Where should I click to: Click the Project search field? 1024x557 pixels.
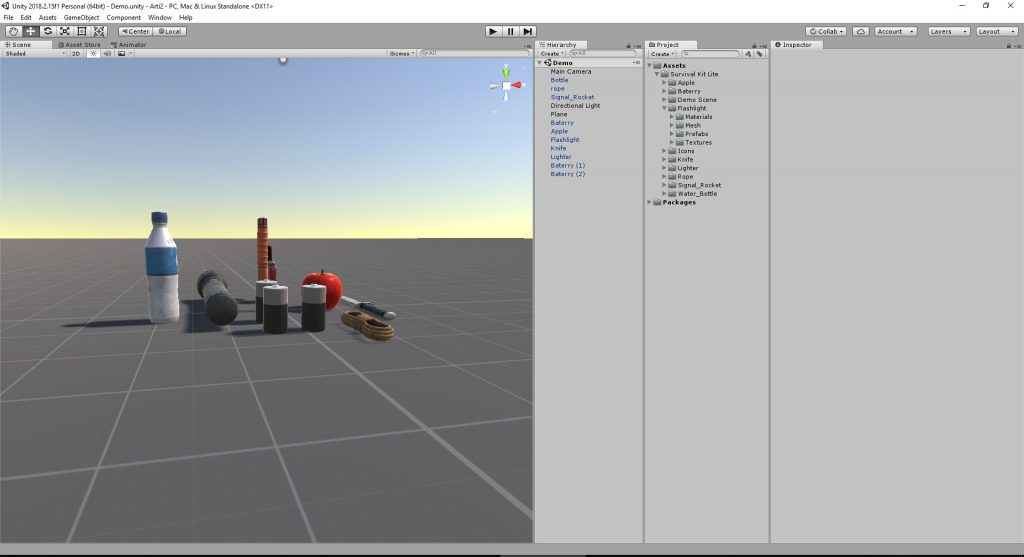point(710,54)
